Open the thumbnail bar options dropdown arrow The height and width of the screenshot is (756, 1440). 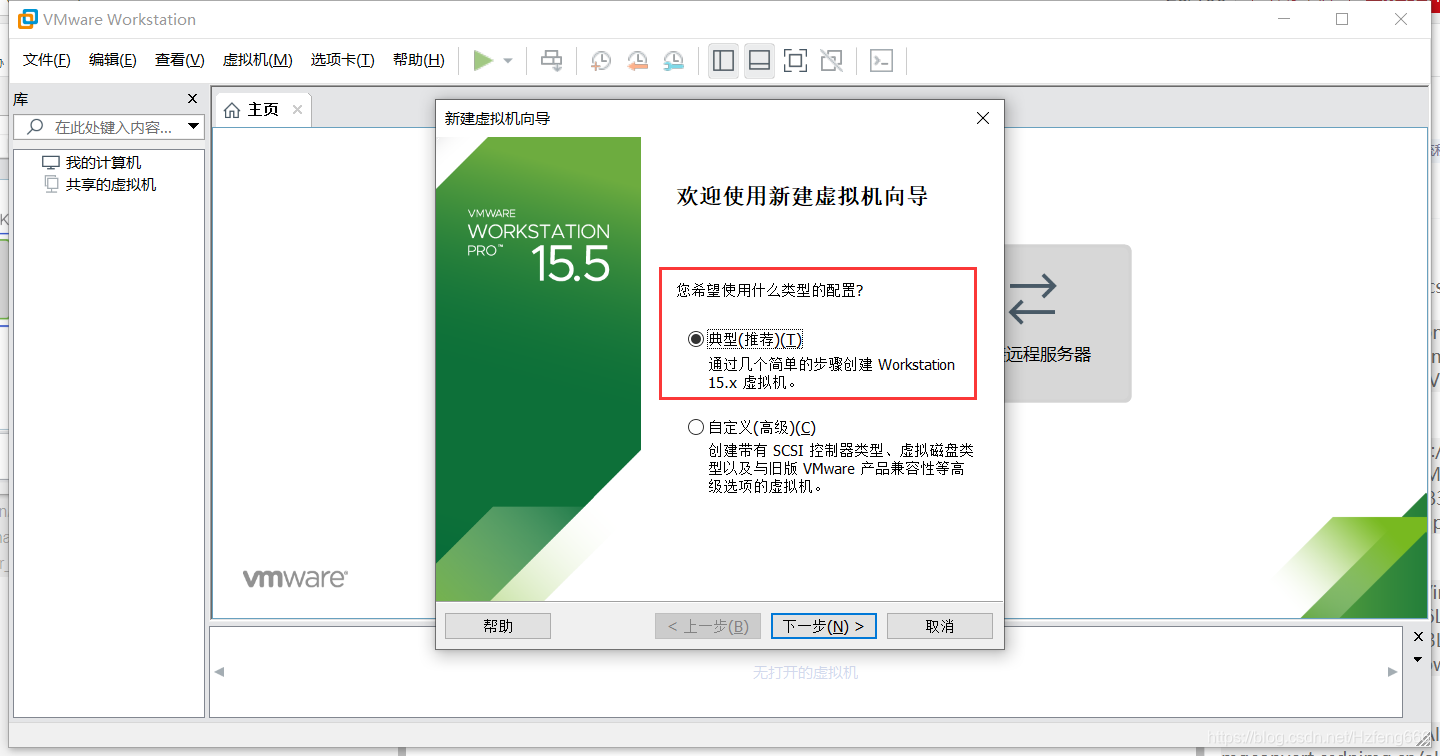point(1418,660)
